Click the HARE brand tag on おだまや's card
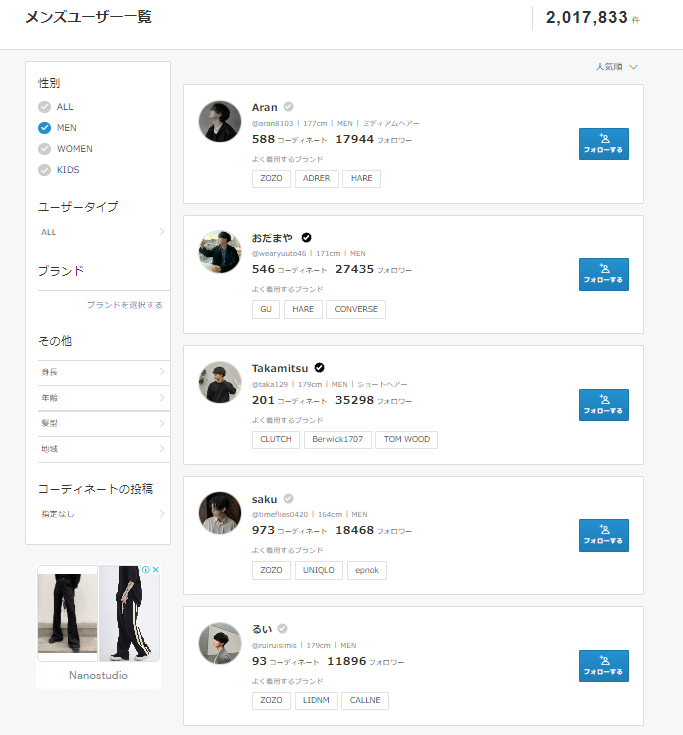683x735 pixels. click(x=303, y=309)
